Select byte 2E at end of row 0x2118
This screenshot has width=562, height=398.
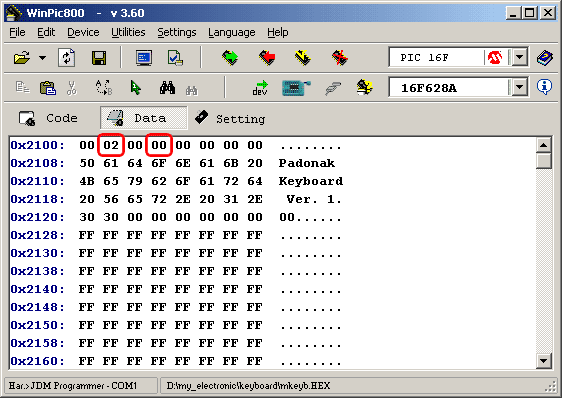255,199
